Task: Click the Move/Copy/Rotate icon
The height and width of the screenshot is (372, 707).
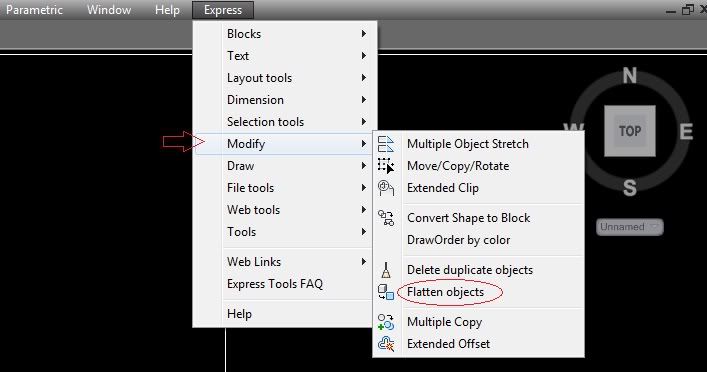Action: tap(386, 165)
